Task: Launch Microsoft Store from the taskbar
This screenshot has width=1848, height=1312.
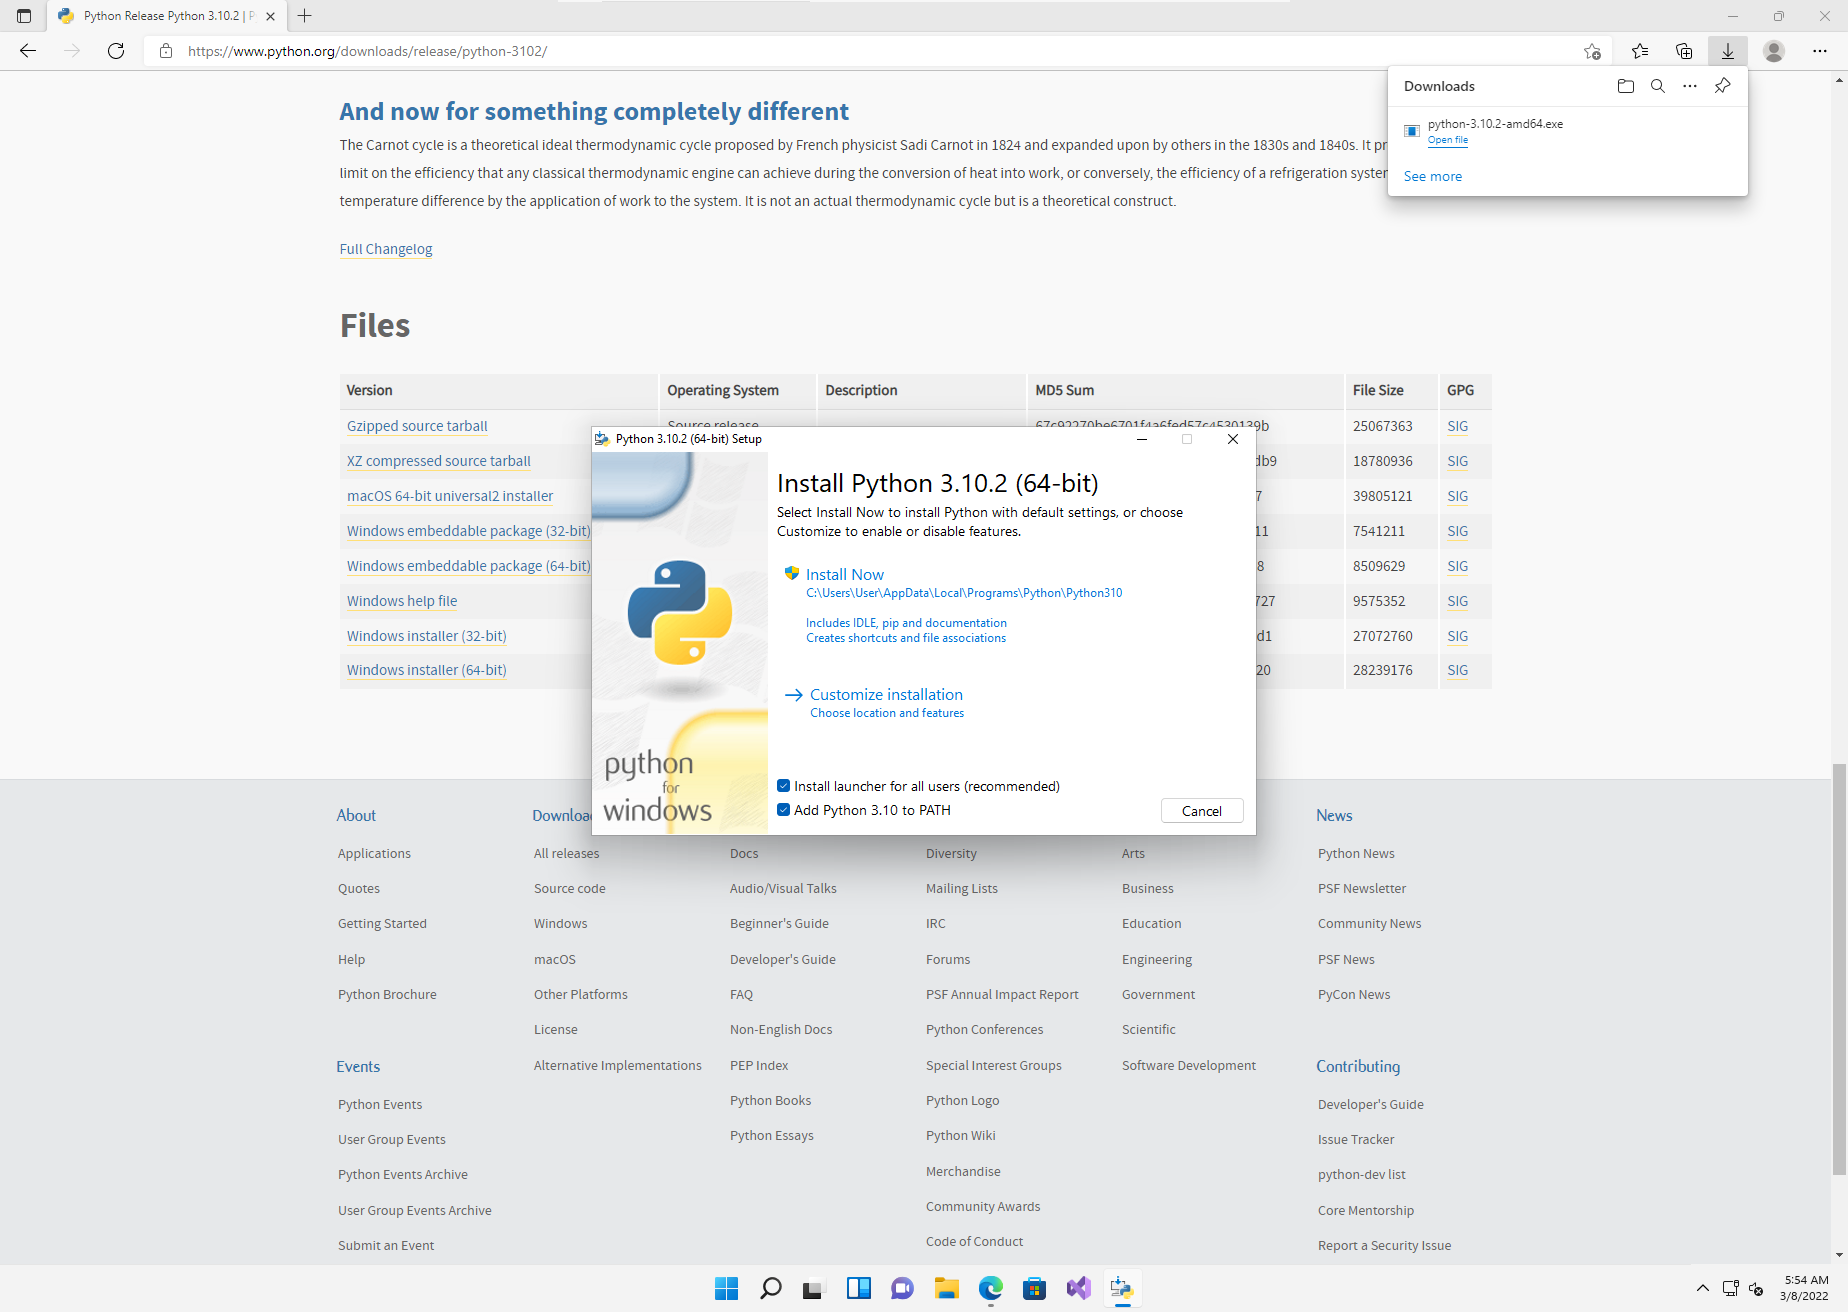Action: (1034, 1289)
